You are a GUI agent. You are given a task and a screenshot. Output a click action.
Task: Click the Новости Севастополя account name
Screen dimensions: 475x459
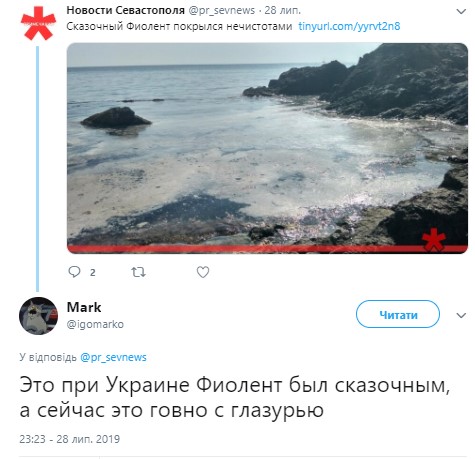[125, 10]
